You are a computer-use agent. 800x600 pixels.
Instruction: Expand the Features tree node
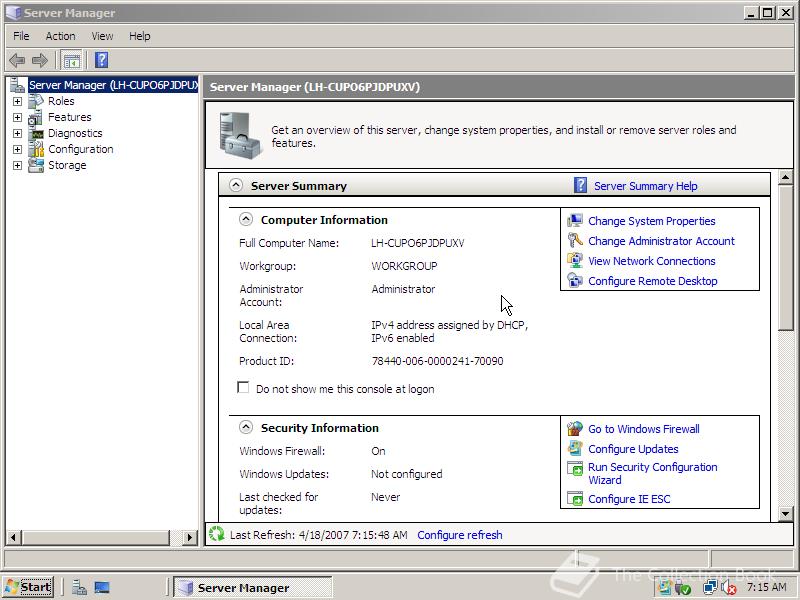pos(17,117)
